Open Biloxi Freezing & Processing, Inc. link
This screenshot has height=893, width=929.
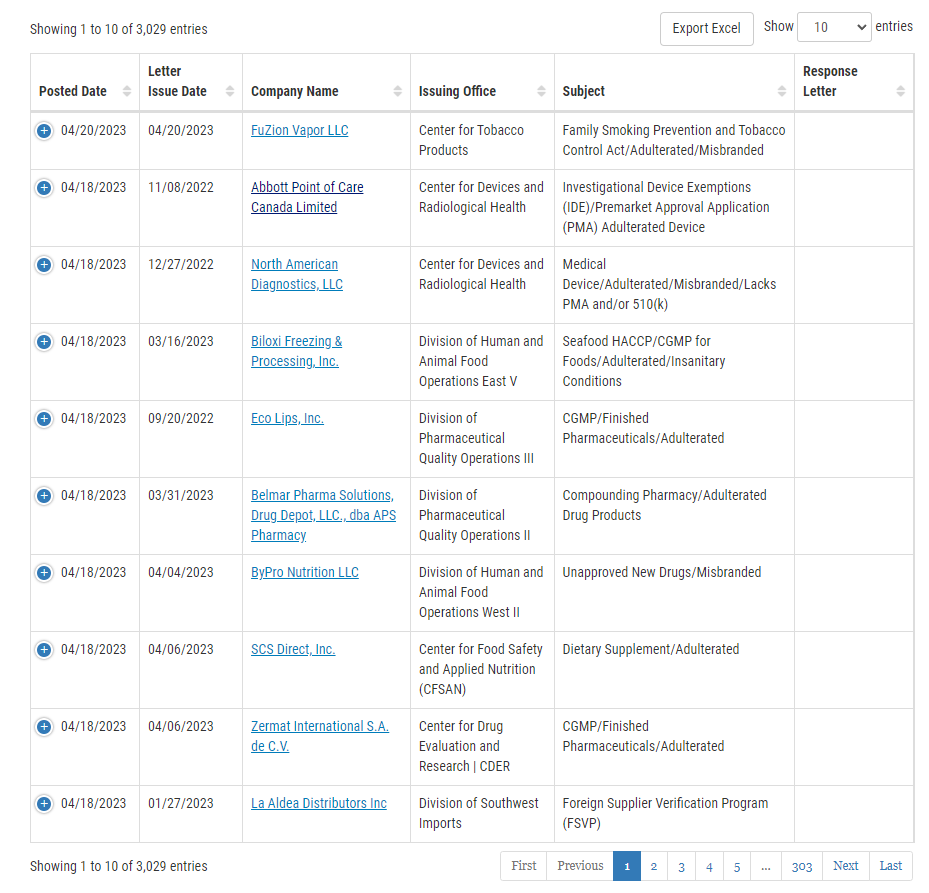pos(296,351)
